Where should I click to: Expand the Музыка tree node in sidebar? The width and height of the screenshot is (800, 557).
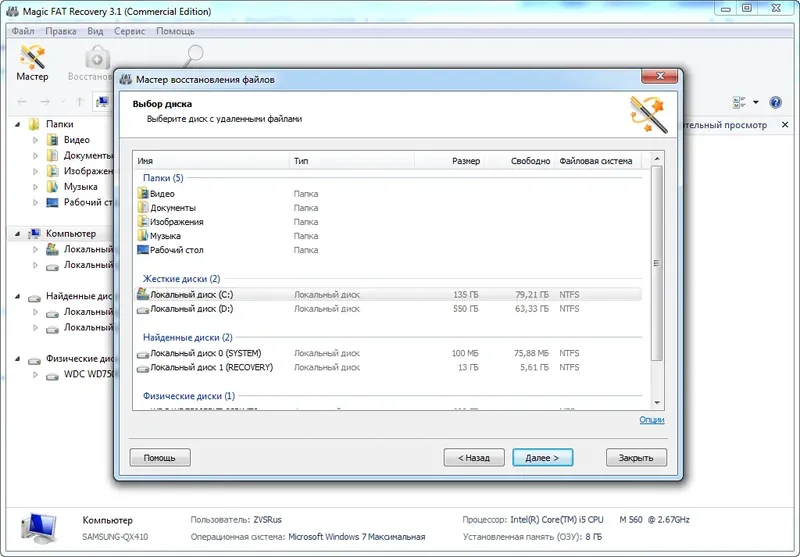35,187
